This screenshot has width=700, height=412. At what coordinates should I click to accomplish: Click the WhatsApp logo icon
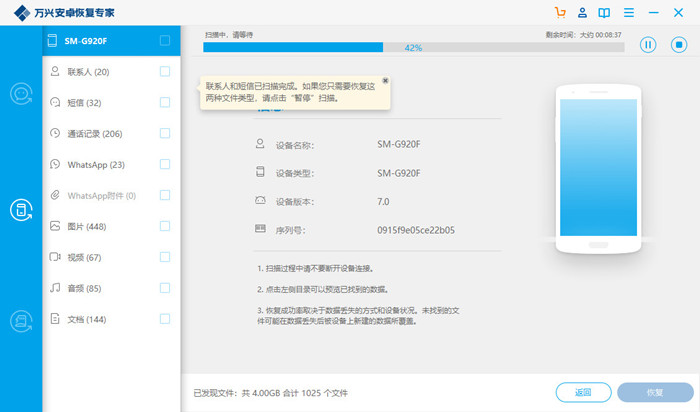pos(55,164)
